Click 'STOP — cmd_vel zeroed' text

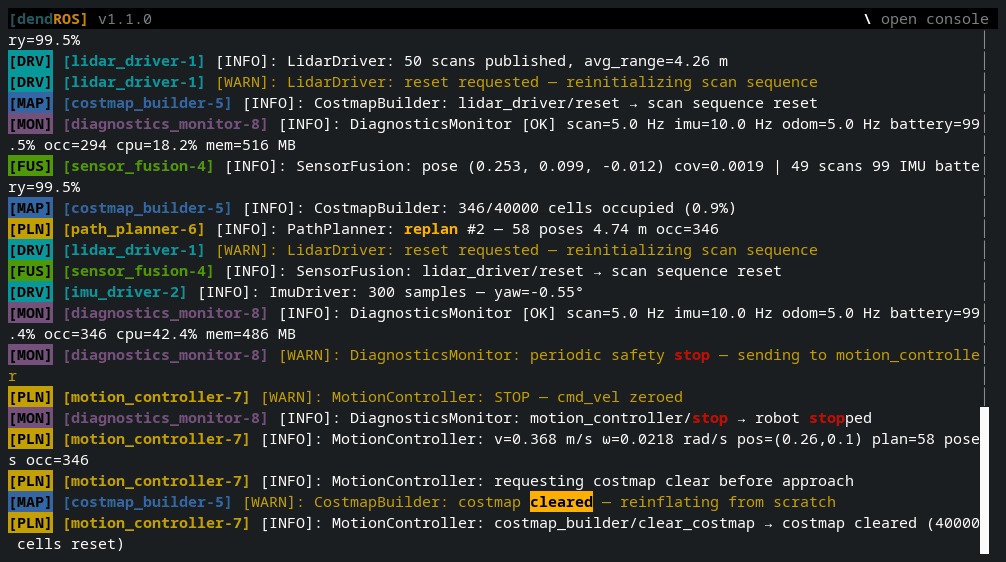coord(588,397)
